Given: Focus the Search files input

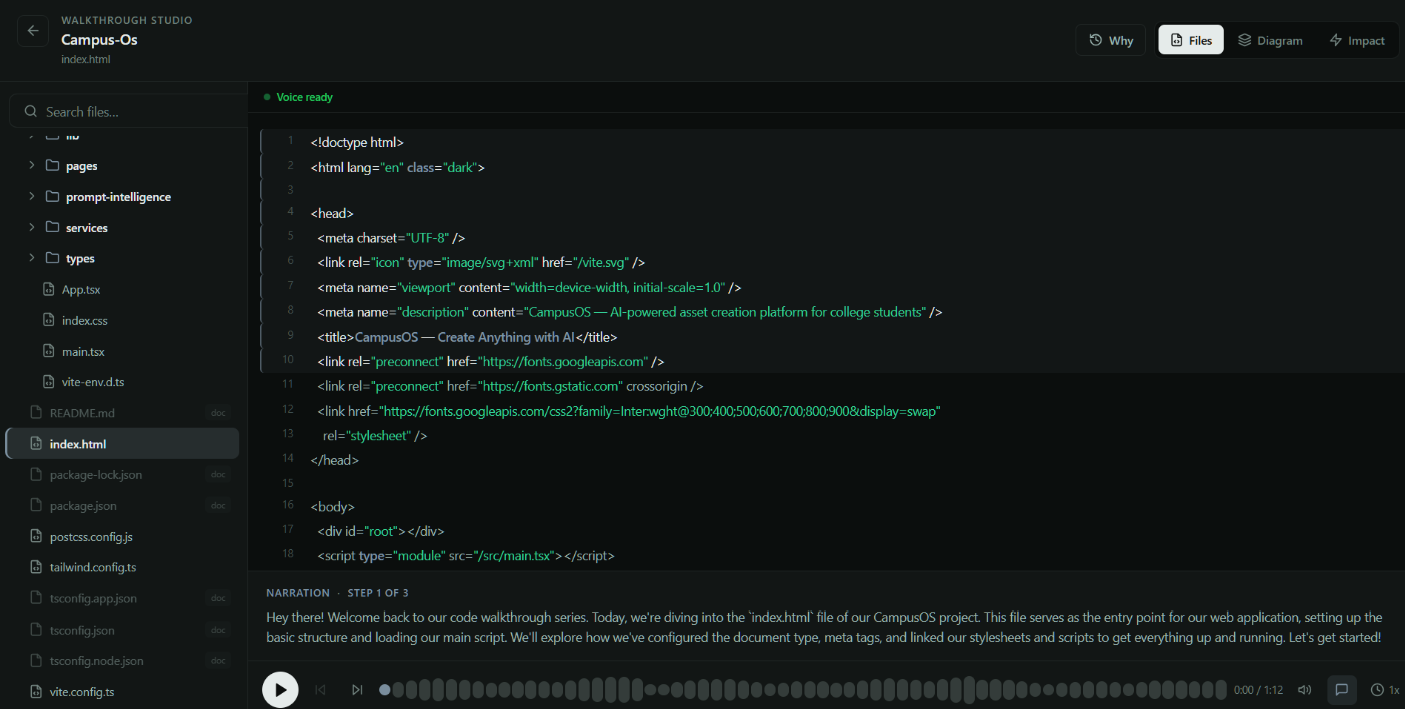Looking at the screenshot, I should coord(128,112).
